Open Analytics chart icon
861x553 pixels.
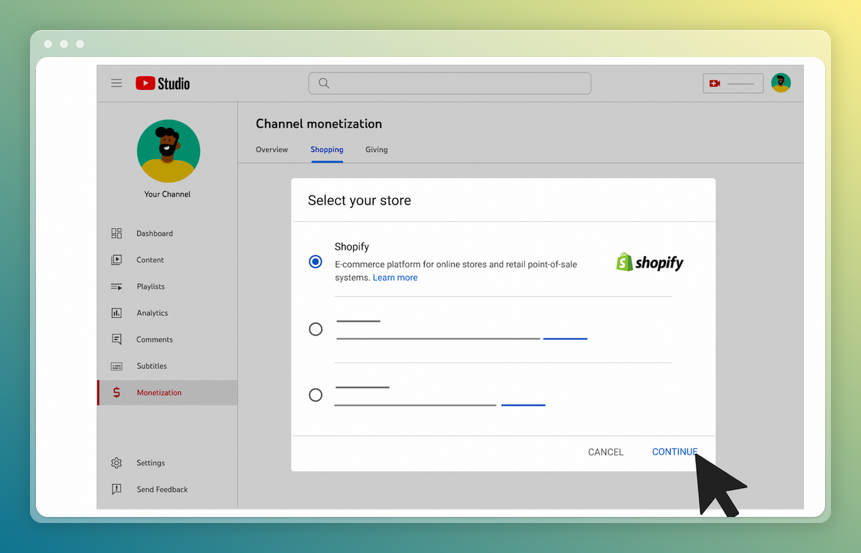click(x=116, y=313)
